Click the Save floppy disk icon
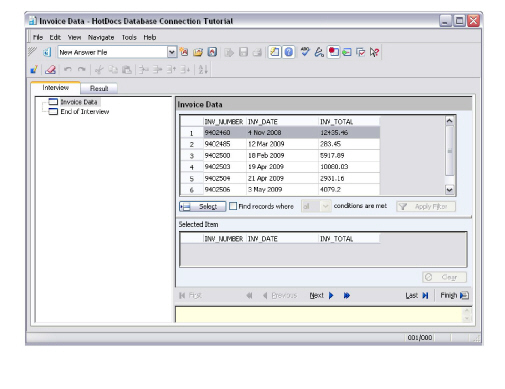Viewport: 505px width, 389px height. (x=243, y=52)
